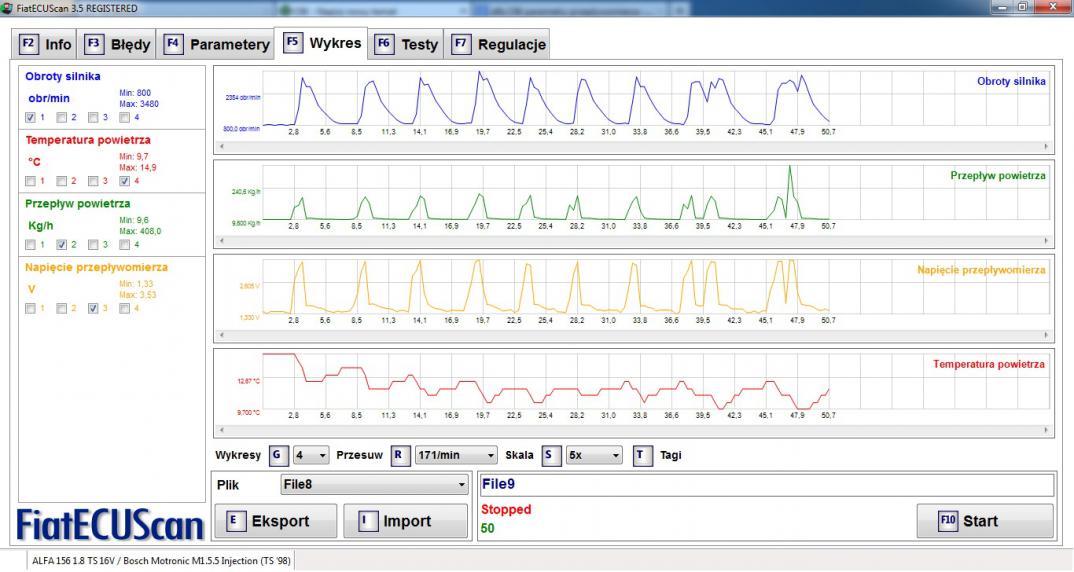Click the F7 key icon beside Regulacje
The height and width of the screenshot is (572, 1074).
[461, 44]
